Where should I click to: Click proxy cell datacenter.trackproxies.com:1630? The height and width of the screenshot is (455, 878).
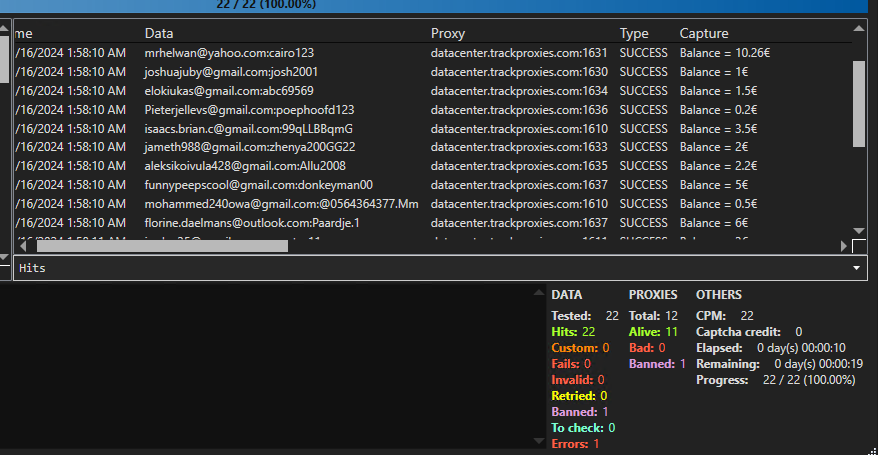[x=519, y=72]
